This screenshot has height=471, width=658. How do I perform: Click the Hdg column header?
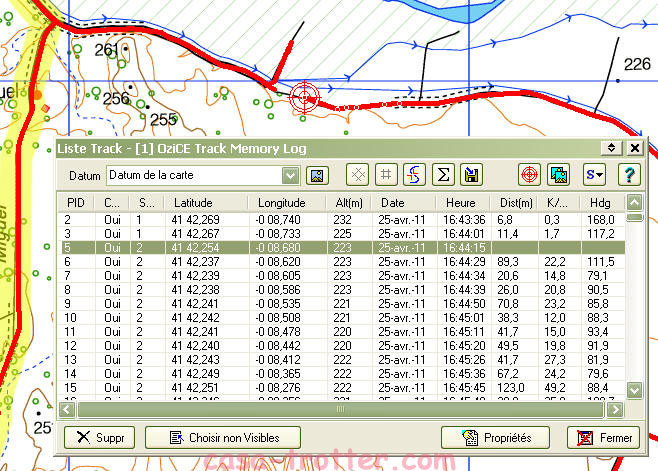click(601, 203)
